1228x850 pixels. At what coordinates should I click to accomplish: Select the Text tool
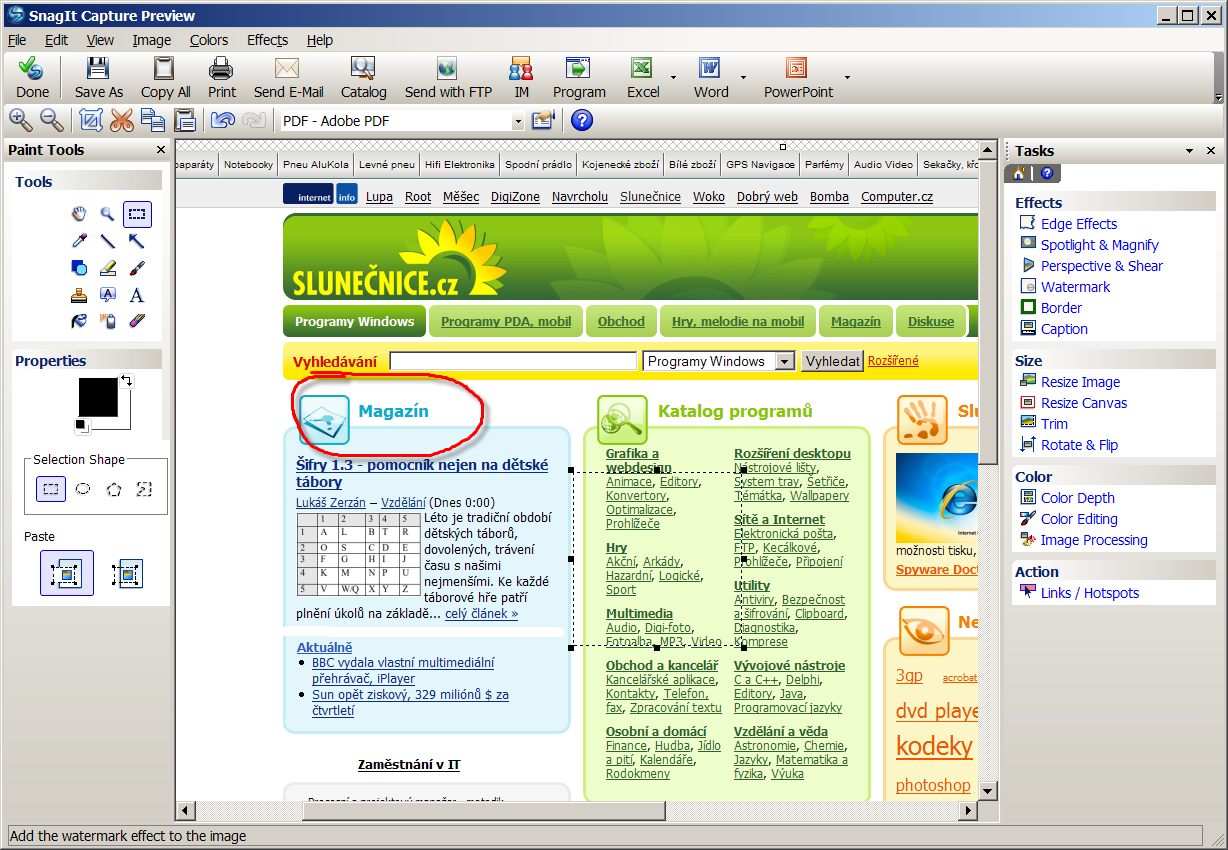pos(137,295)
